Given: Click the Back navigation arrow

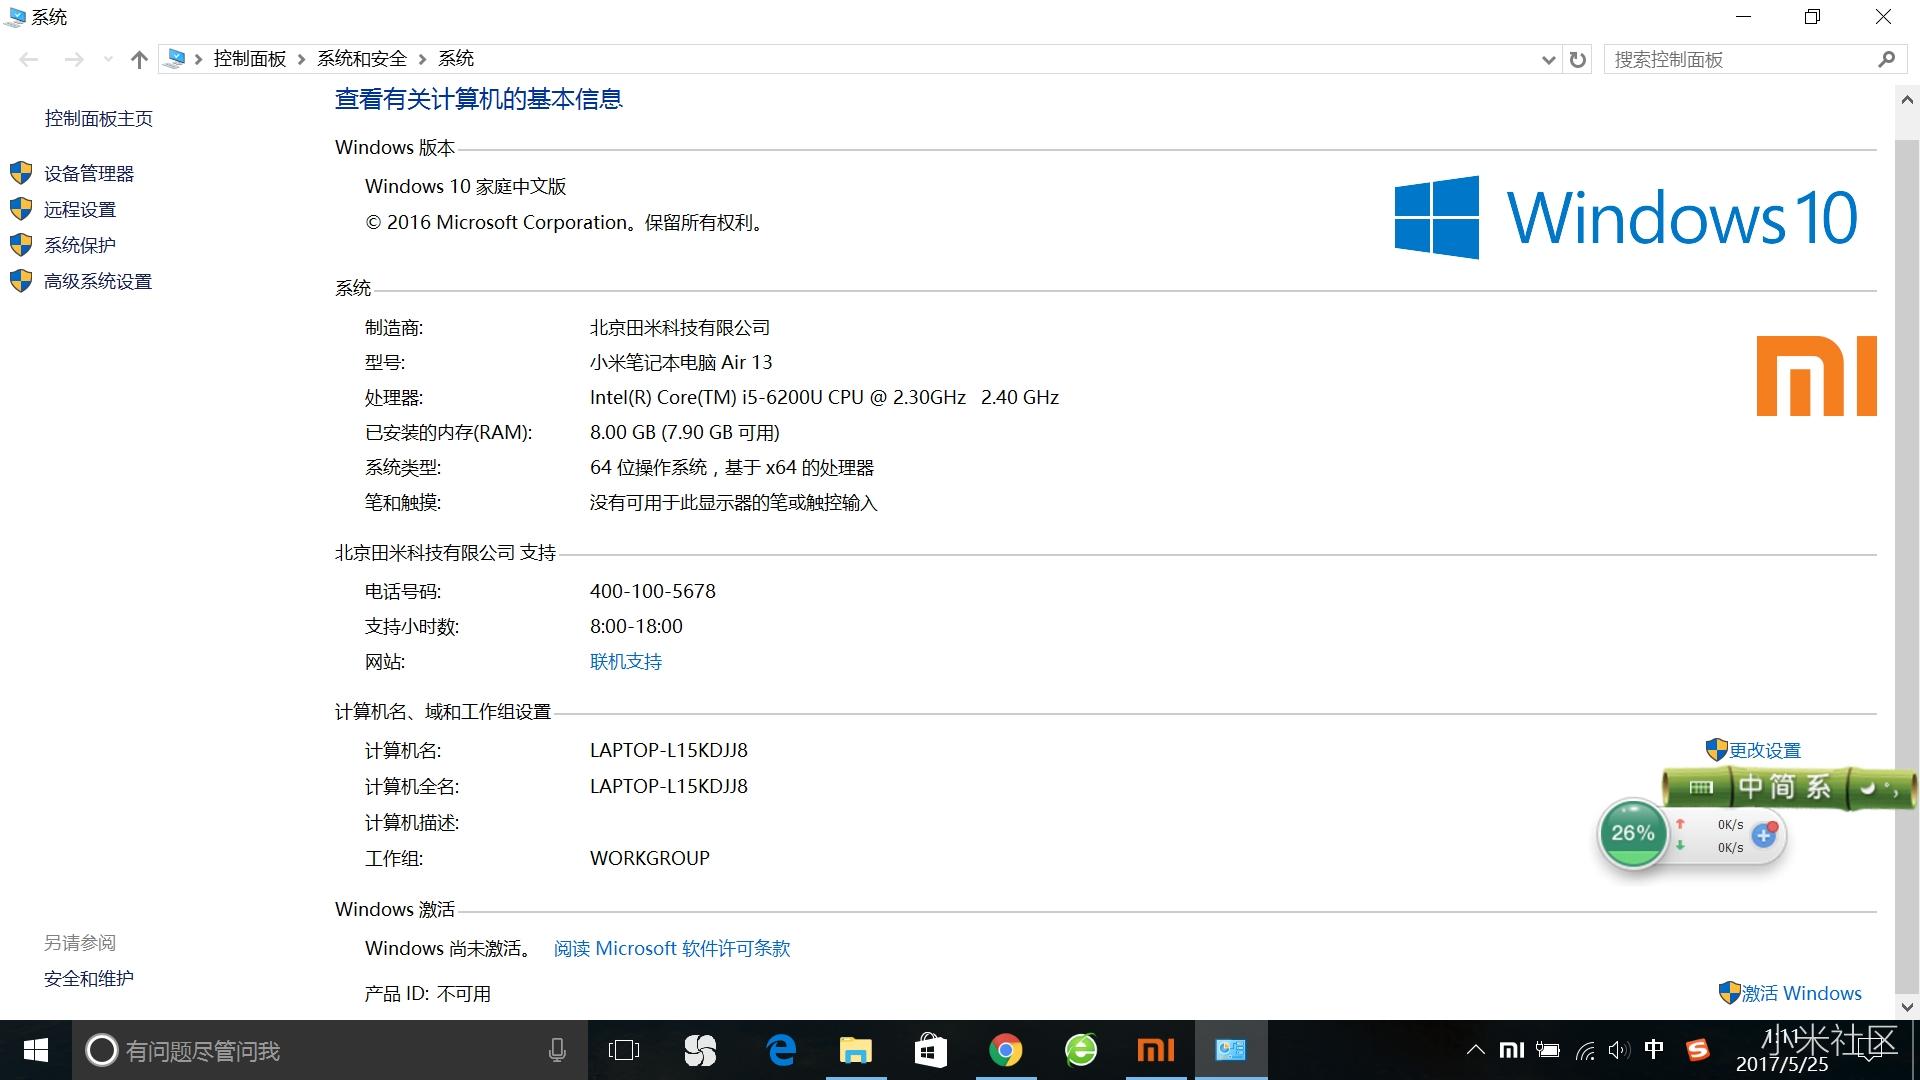Looking at the screenshot, I should pos(29,59).
